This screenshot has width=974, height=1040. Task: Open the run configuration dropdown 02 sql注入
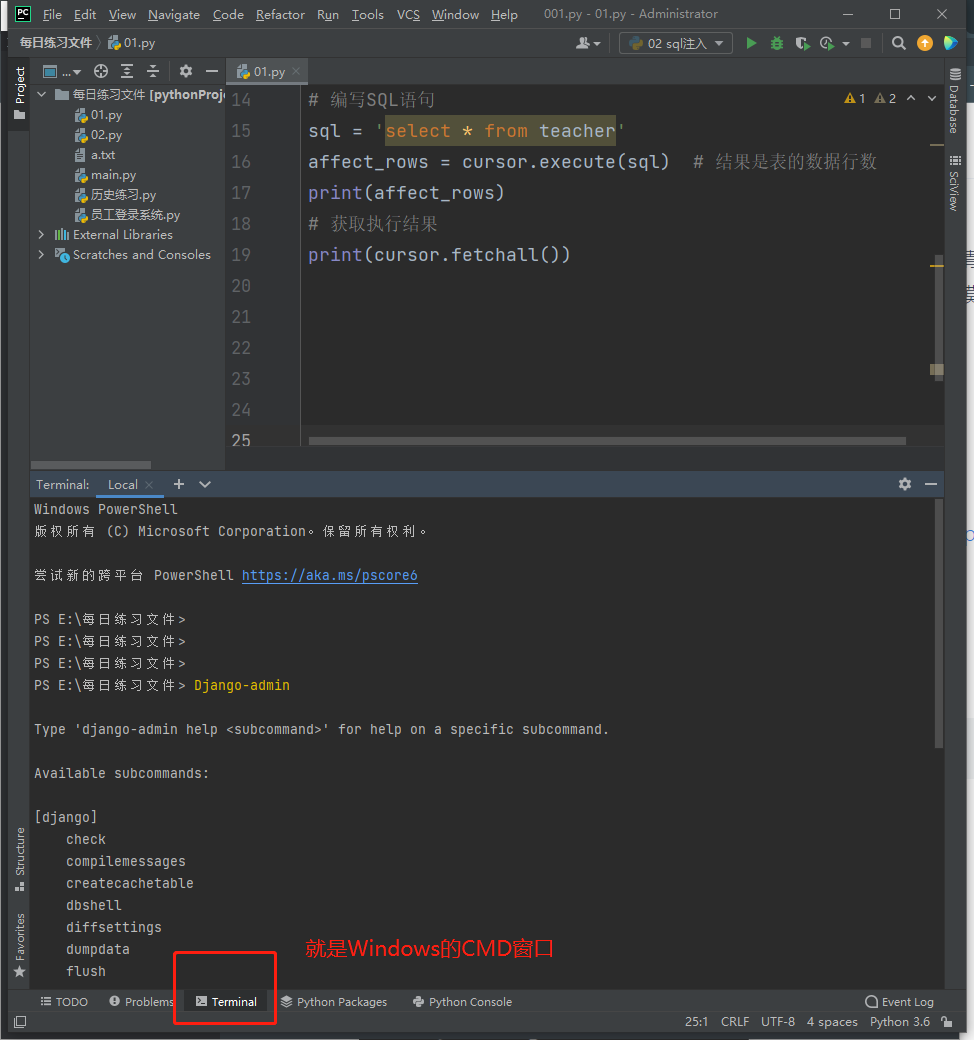[x=675, y=43]
